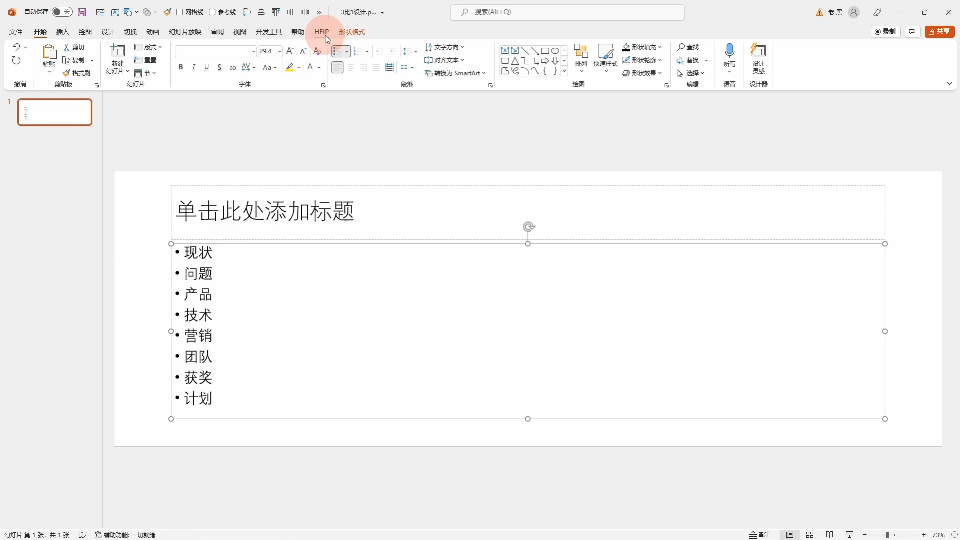The image size is (960, 540).
Task: Click the title placeholder 单击此处添加标题
Action: point(265,211)
